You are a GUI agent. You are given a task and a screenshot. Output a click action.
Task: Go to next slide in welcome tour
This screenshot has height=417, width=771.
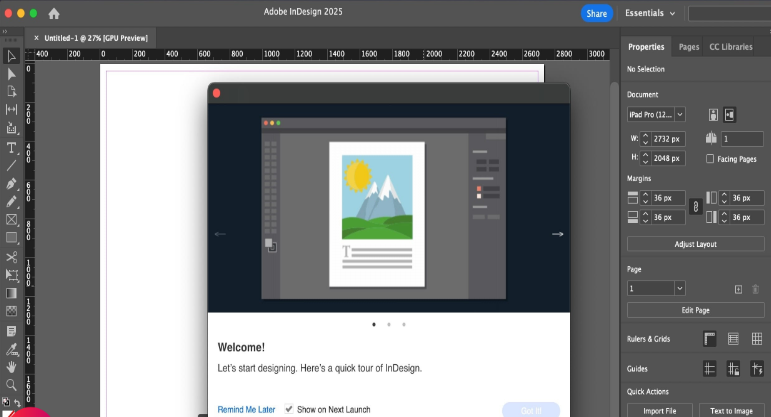tap(557, 234)
